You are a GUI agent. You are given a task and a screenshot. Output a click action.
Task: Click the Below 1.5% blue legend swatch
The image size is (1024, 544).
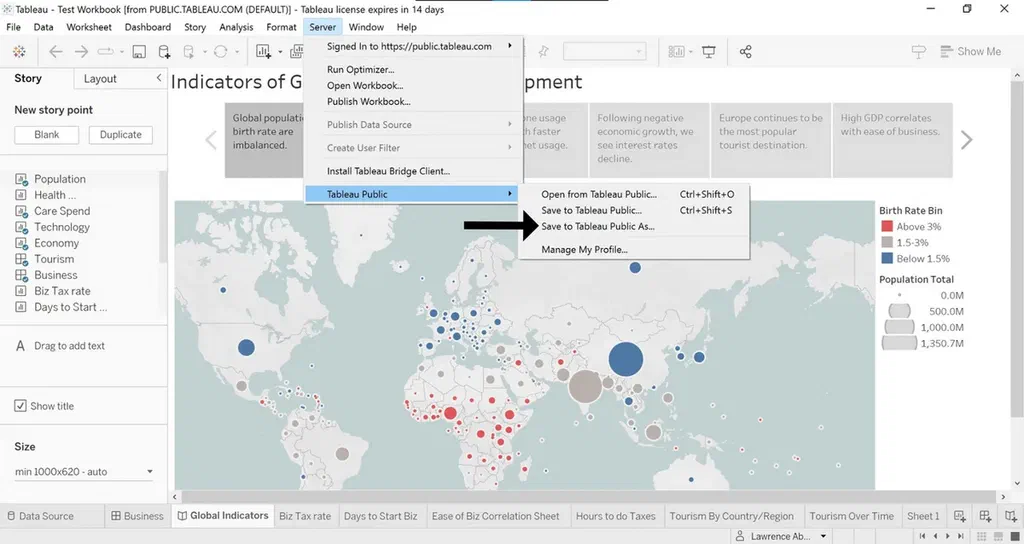tap(887, 259)
